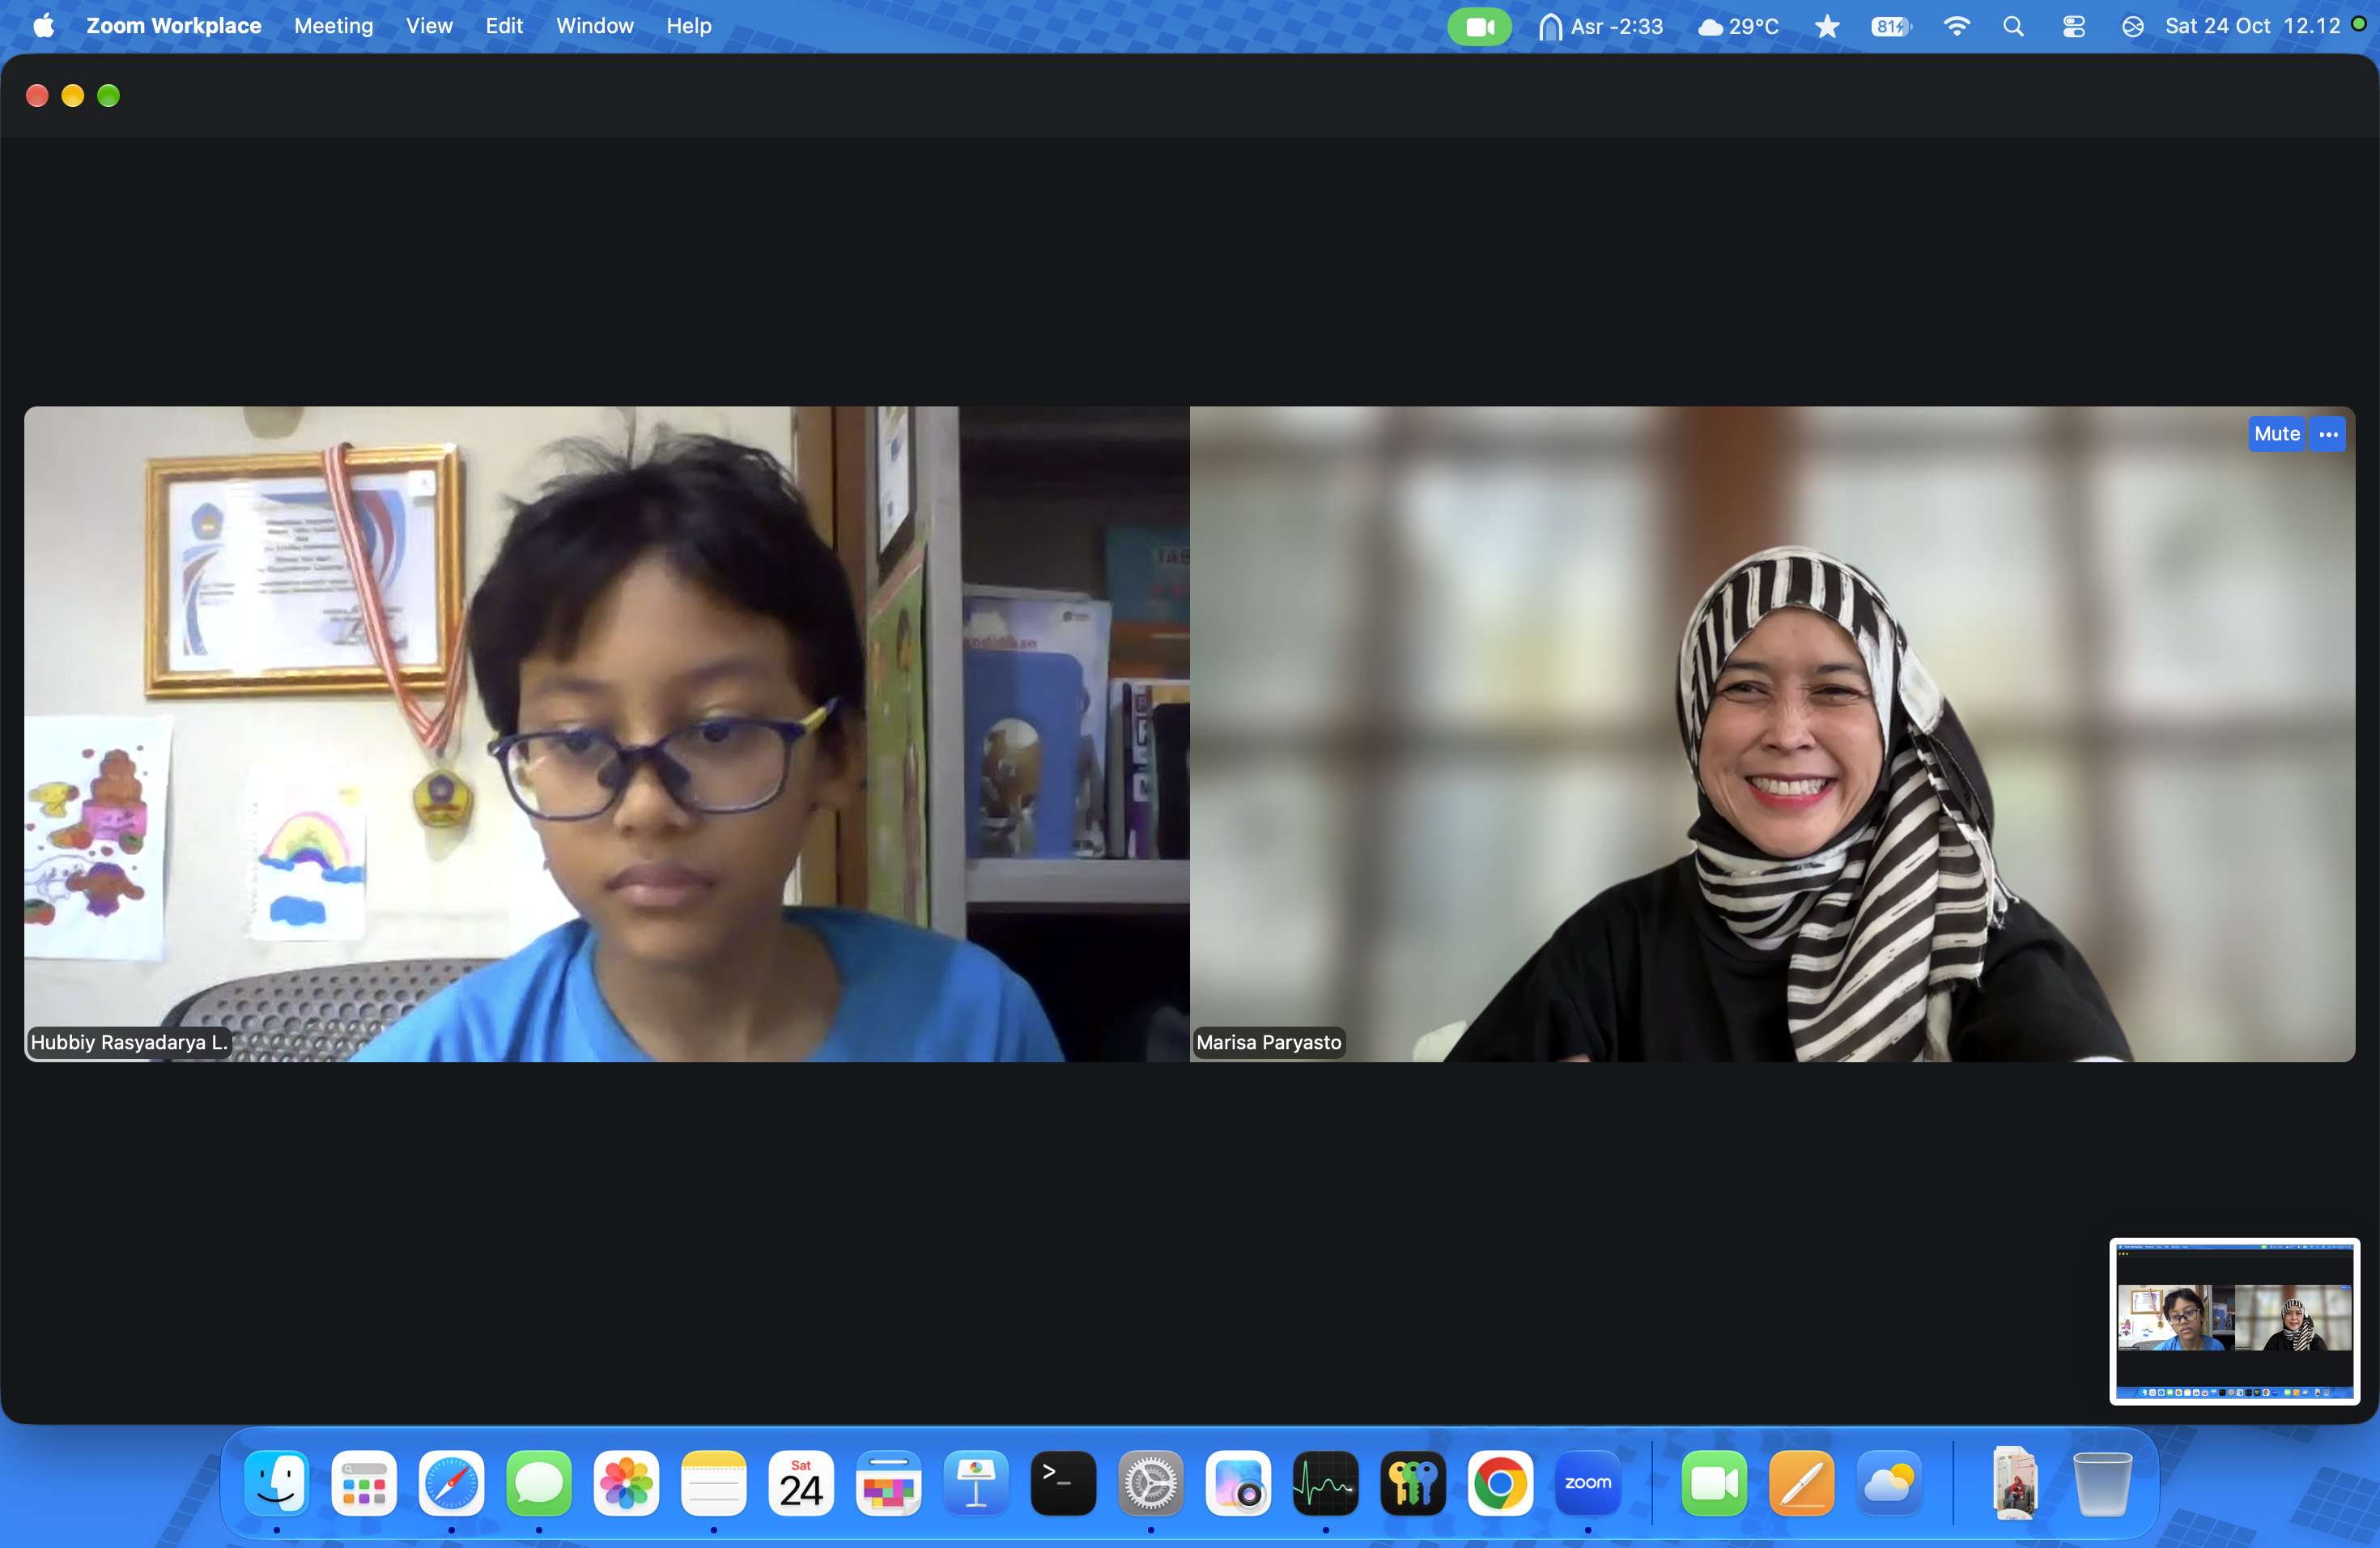Open Weather app from the Dock
The height and width of the screenshot is (1548, 2380).
pyautogui.click(x=1889, y=1483)
